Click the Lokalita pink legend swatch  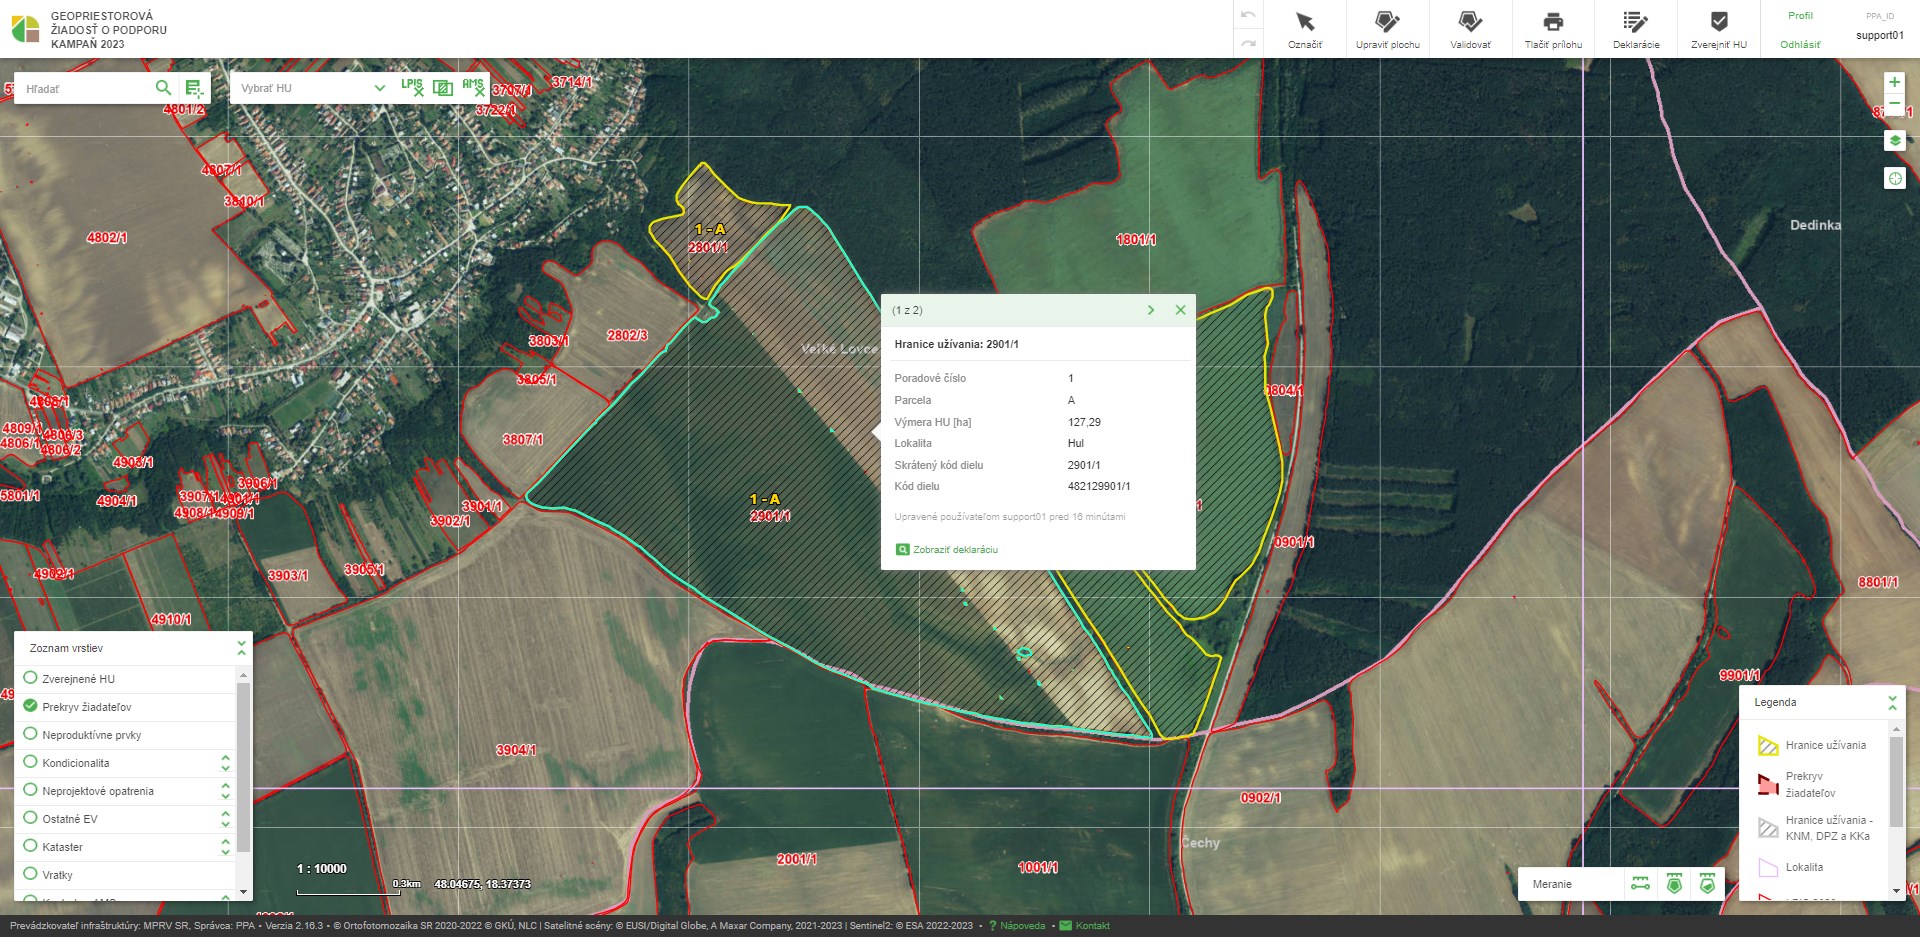pyautogui.click(x=1768, y=867)
